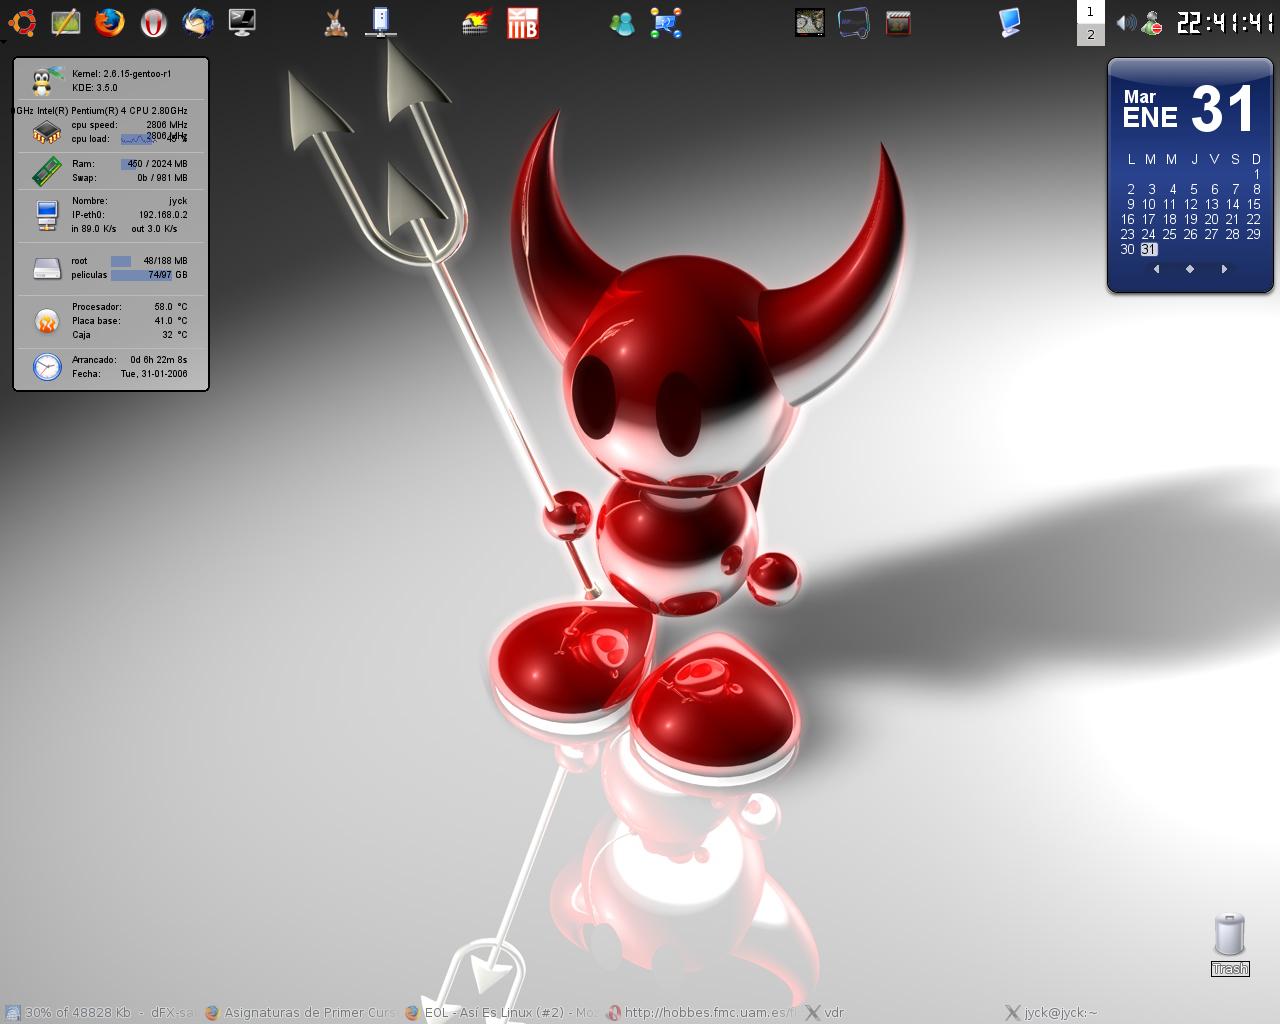
Task: Open Thunderbird mail client
Action: point(197,22)
